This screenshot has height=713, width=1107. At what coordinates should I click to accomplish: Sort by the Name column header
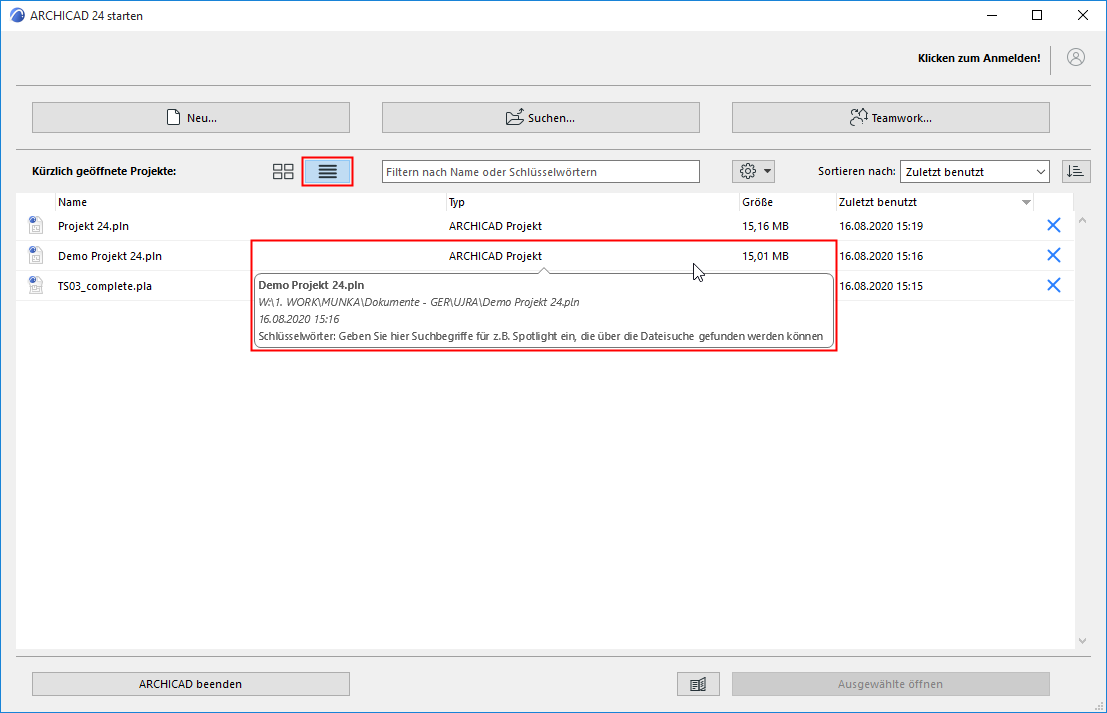coord(251,202)
